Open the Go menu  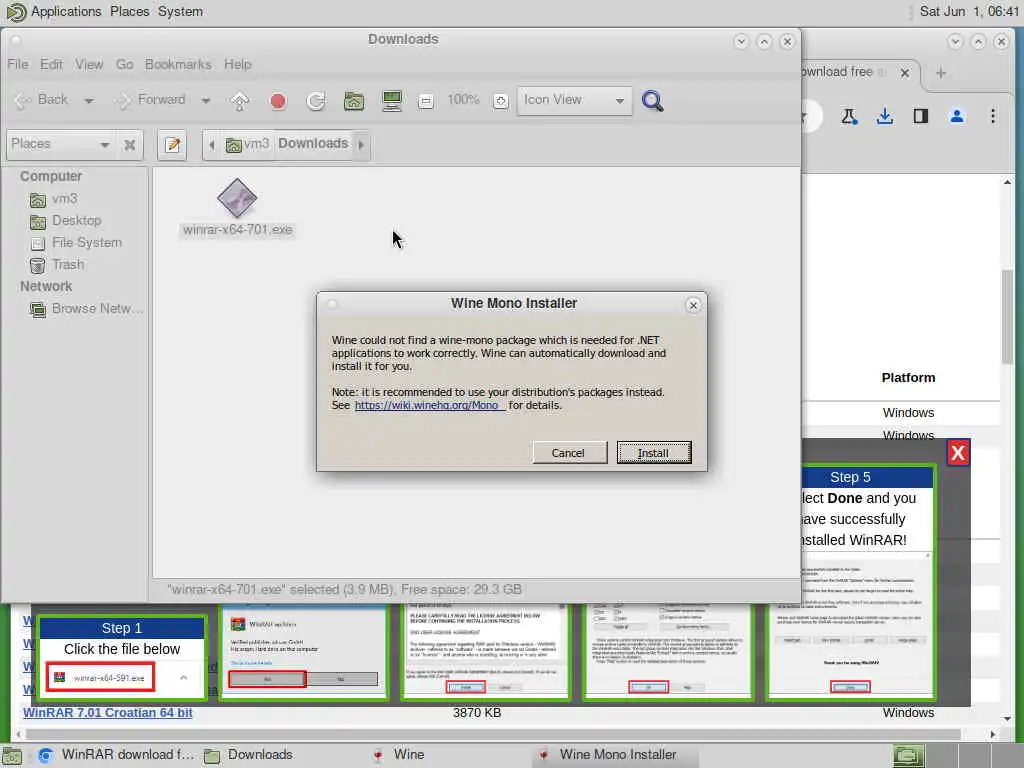(125, 64)
